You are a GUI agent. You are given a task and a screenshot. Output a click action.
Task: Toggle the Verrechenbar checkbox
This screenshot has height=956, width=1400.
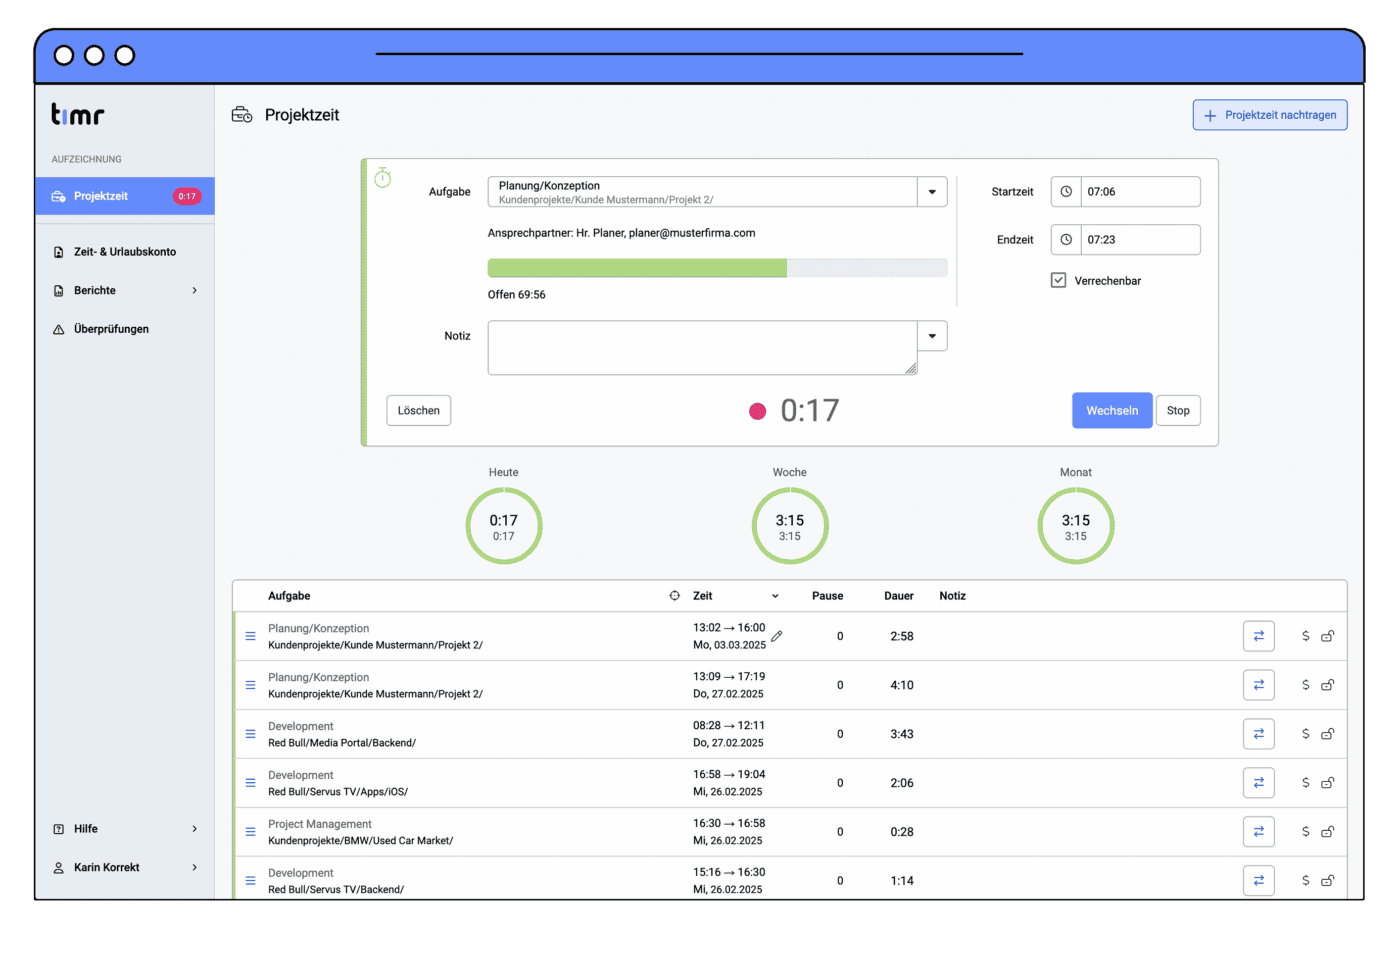point(1058,280)
